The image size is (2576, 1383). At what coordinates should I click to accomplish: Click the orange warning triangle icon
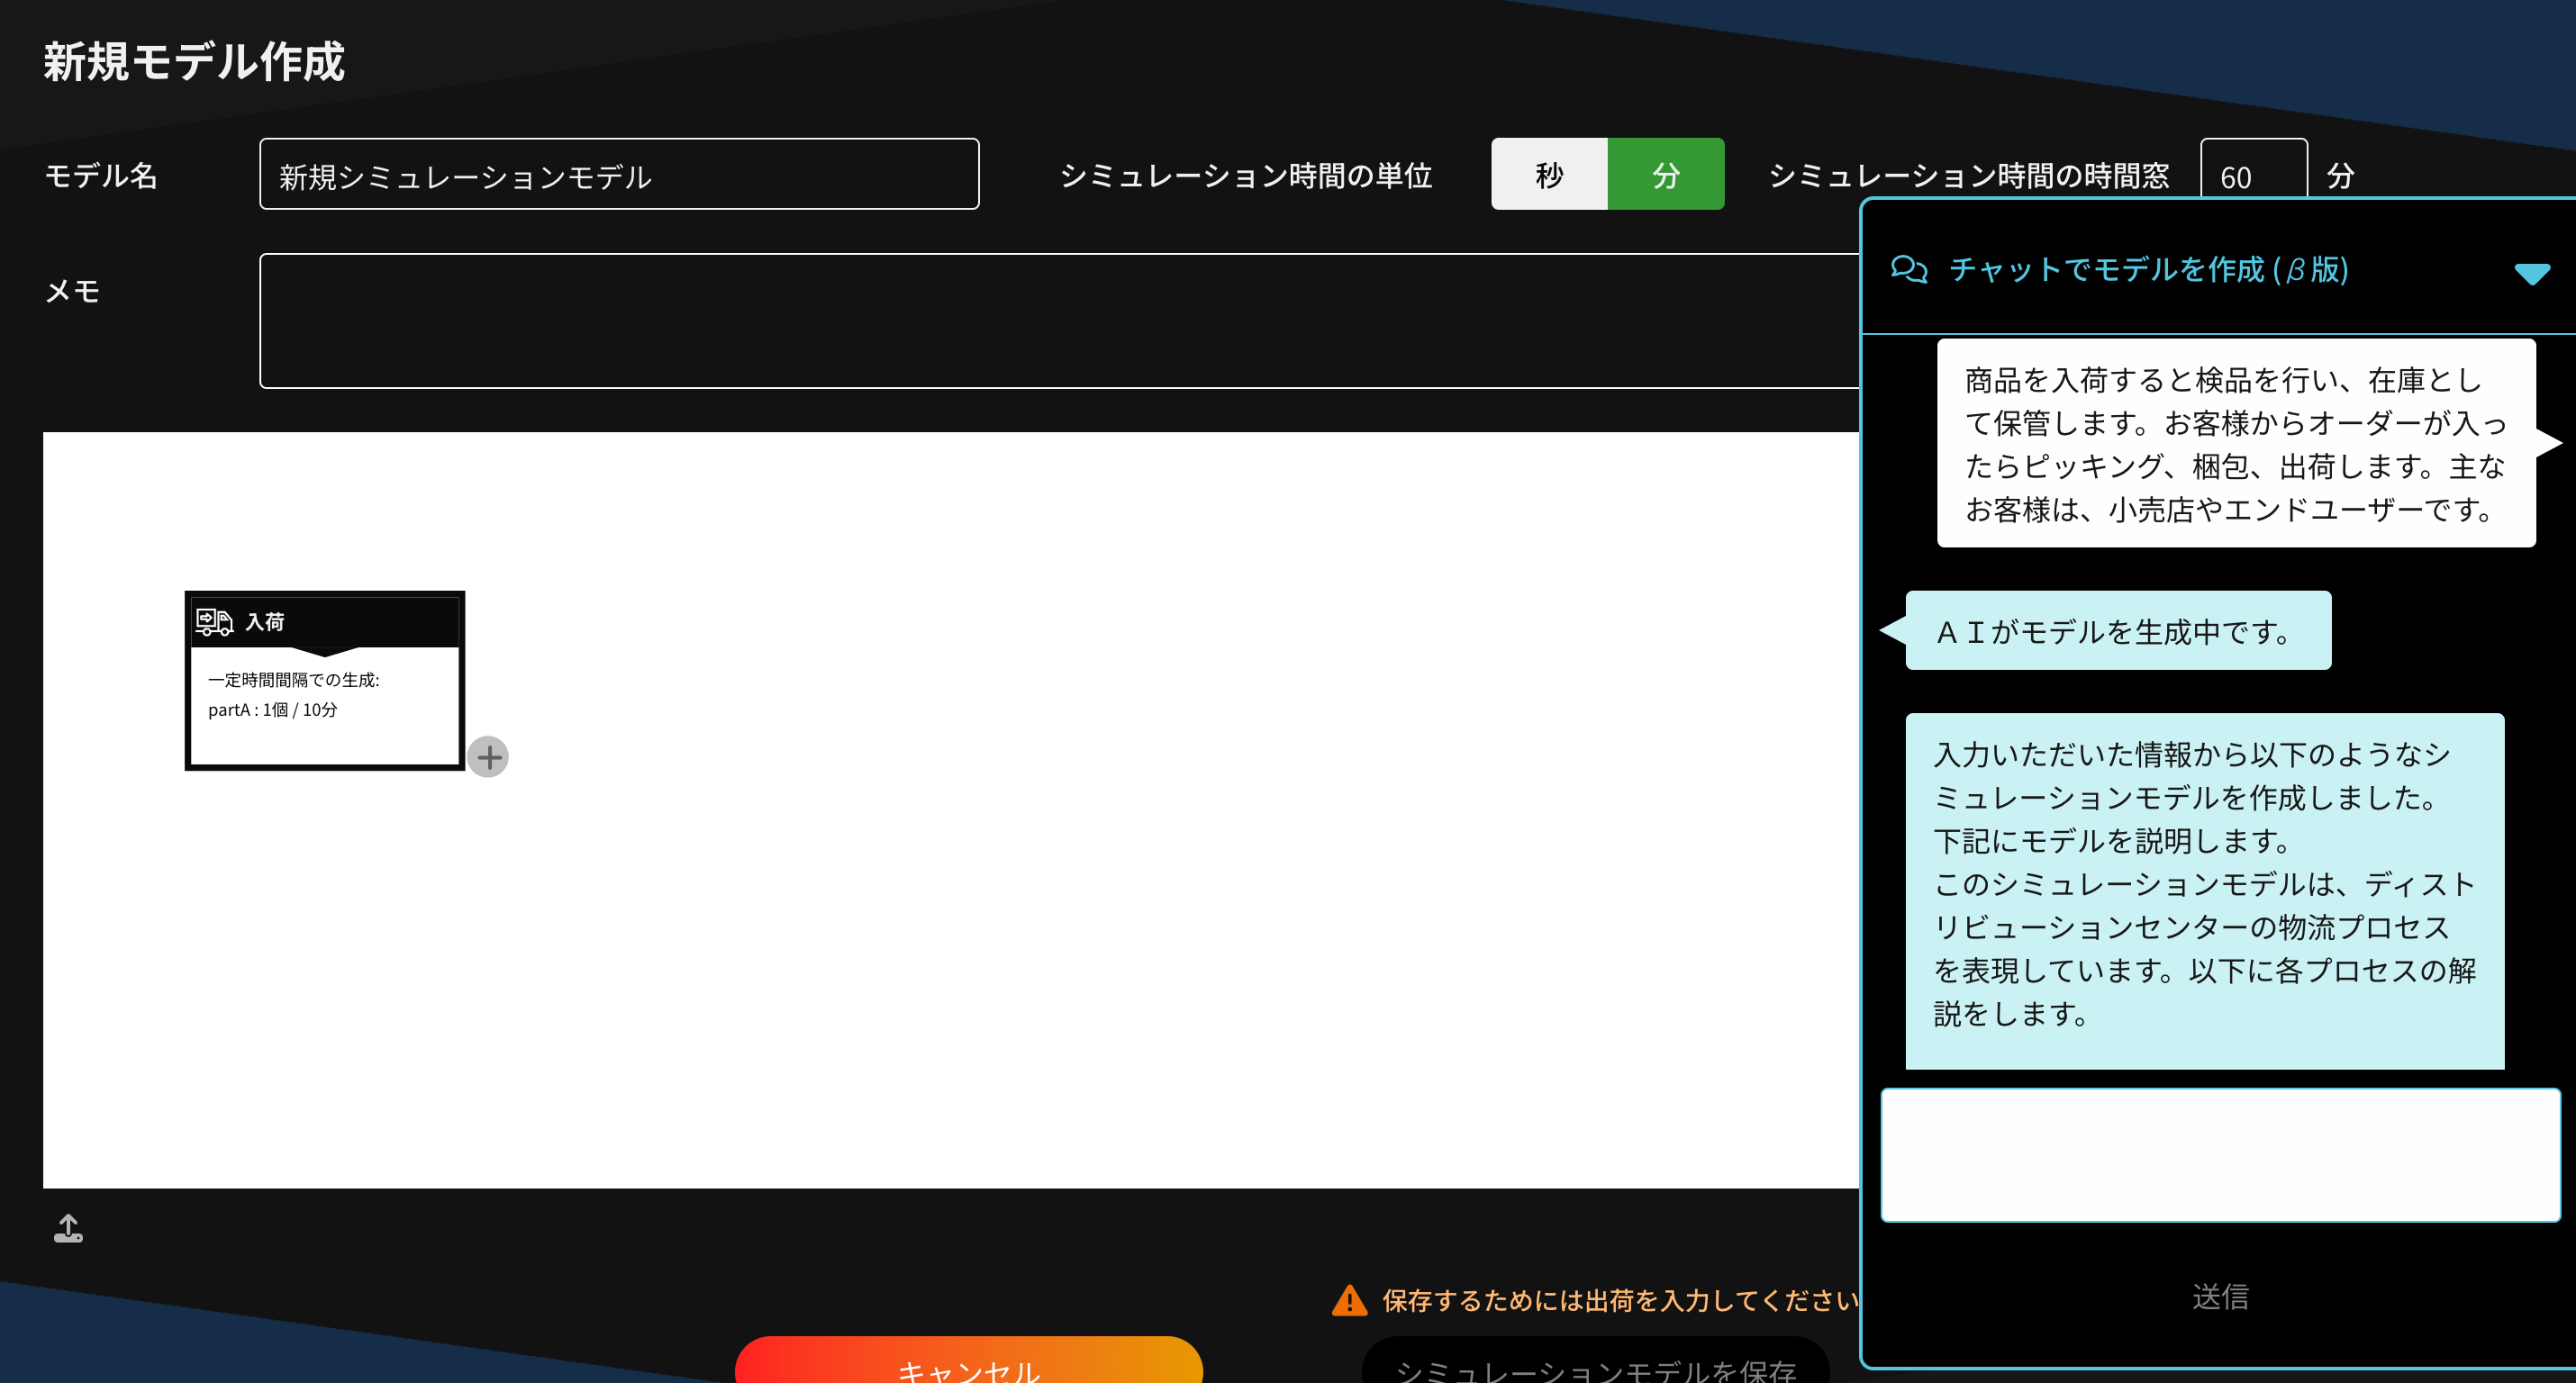1349,1300
